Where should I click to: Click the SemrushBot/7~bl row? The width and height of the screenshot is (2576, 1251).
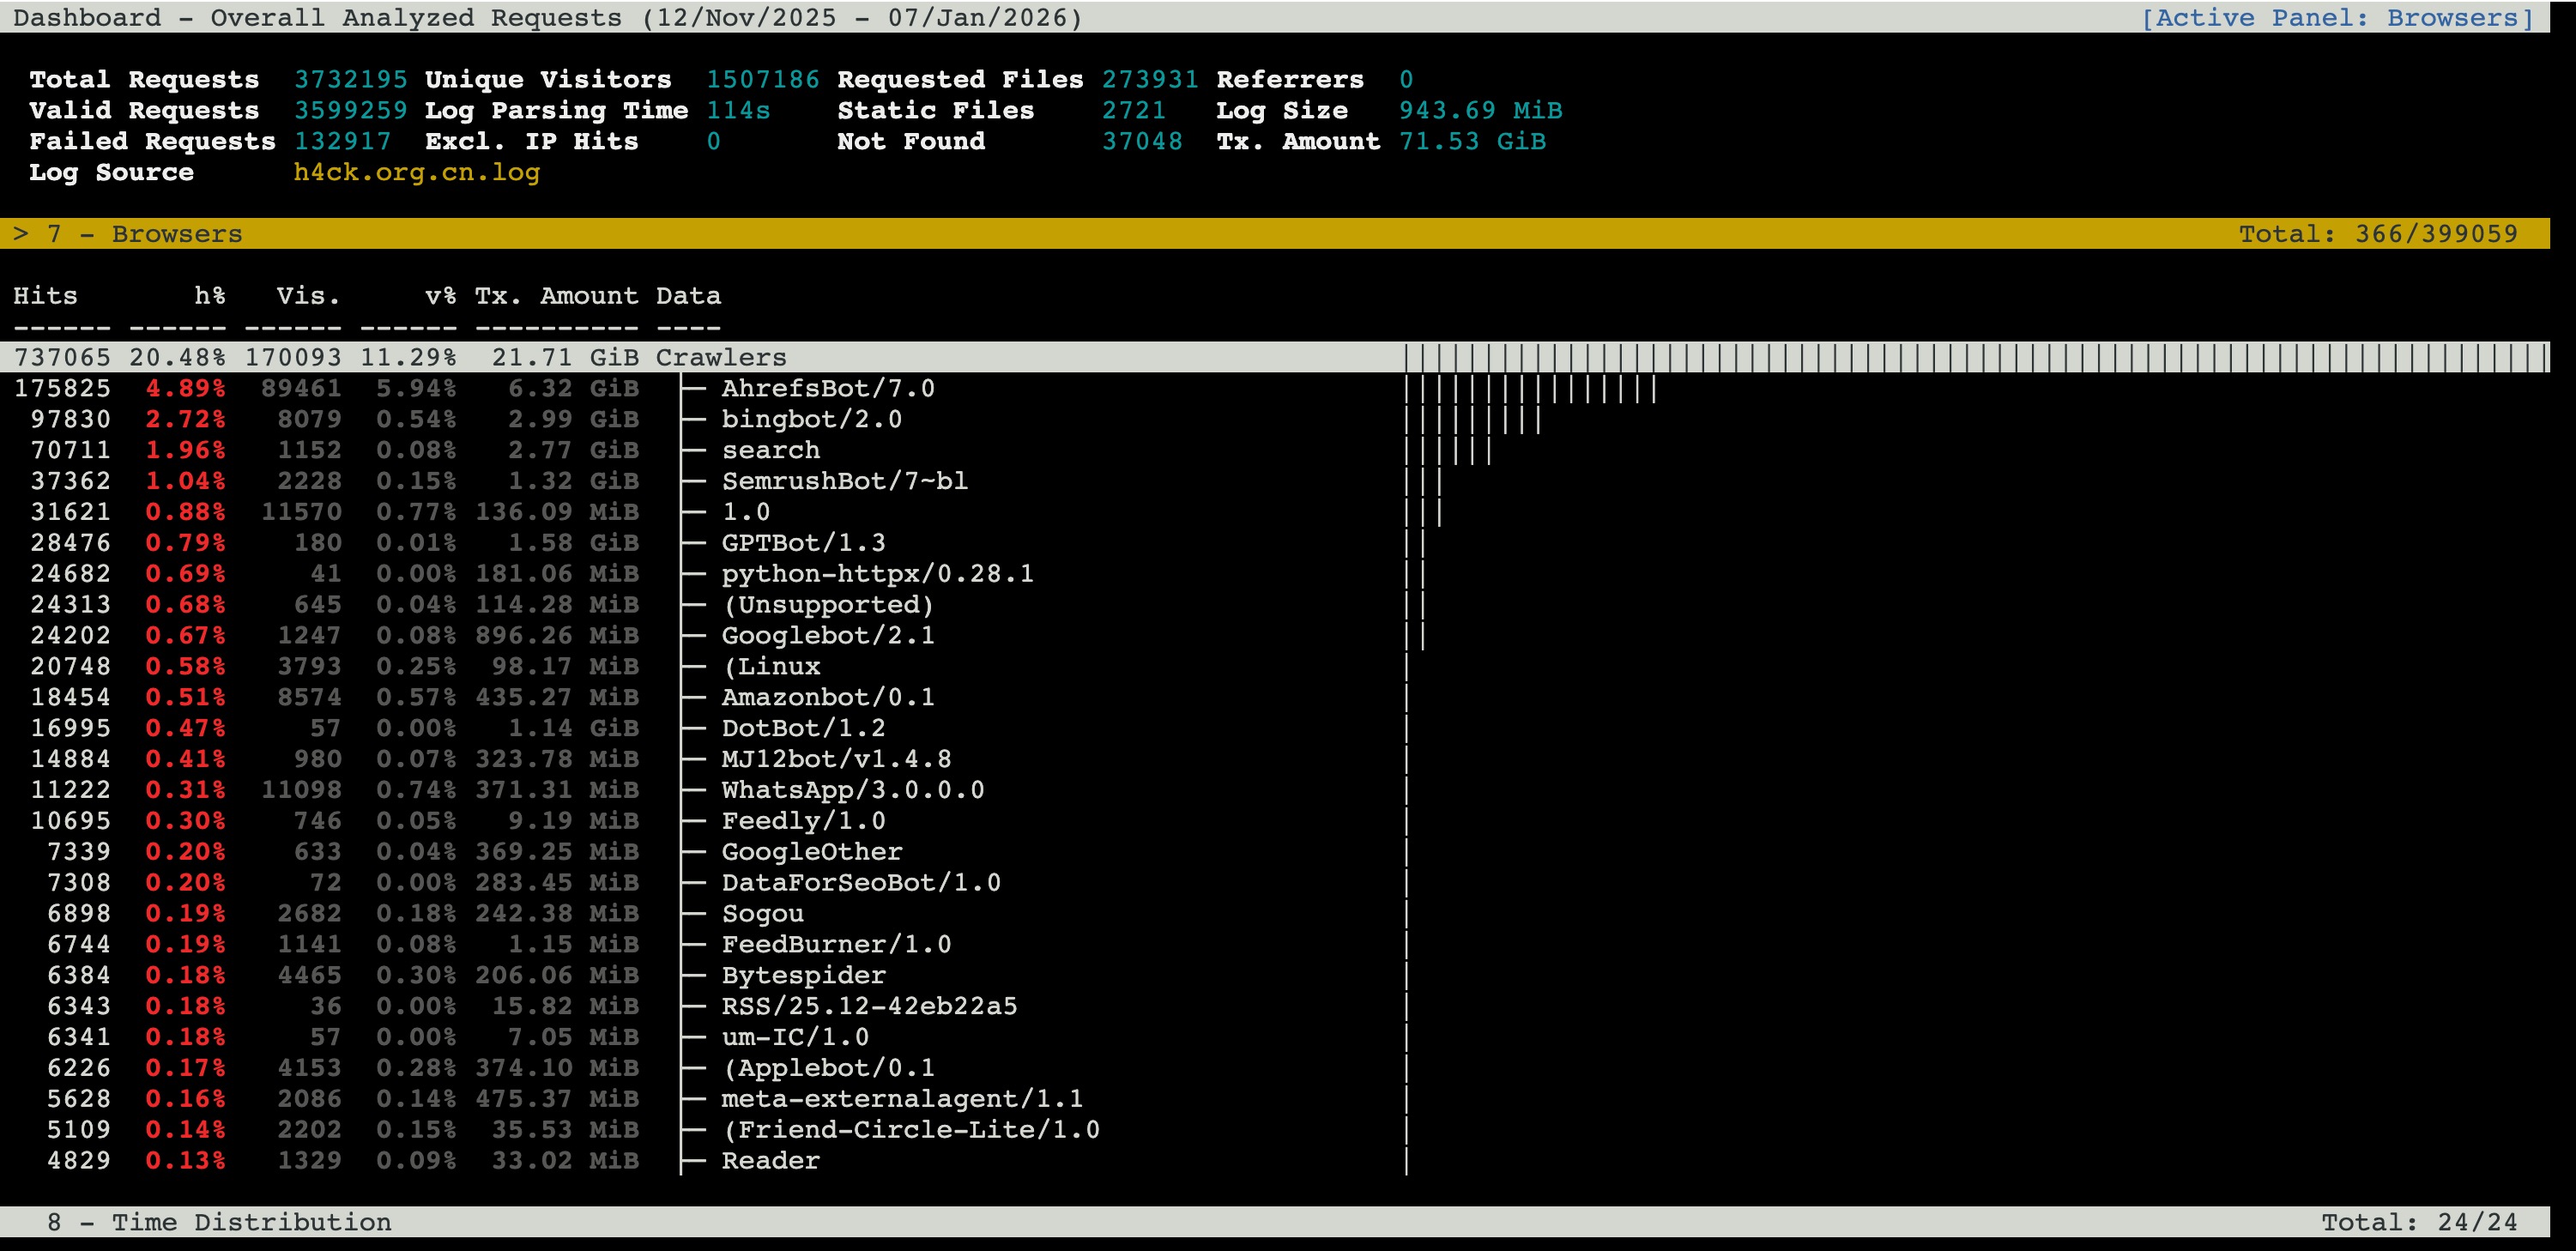[844, 481]
